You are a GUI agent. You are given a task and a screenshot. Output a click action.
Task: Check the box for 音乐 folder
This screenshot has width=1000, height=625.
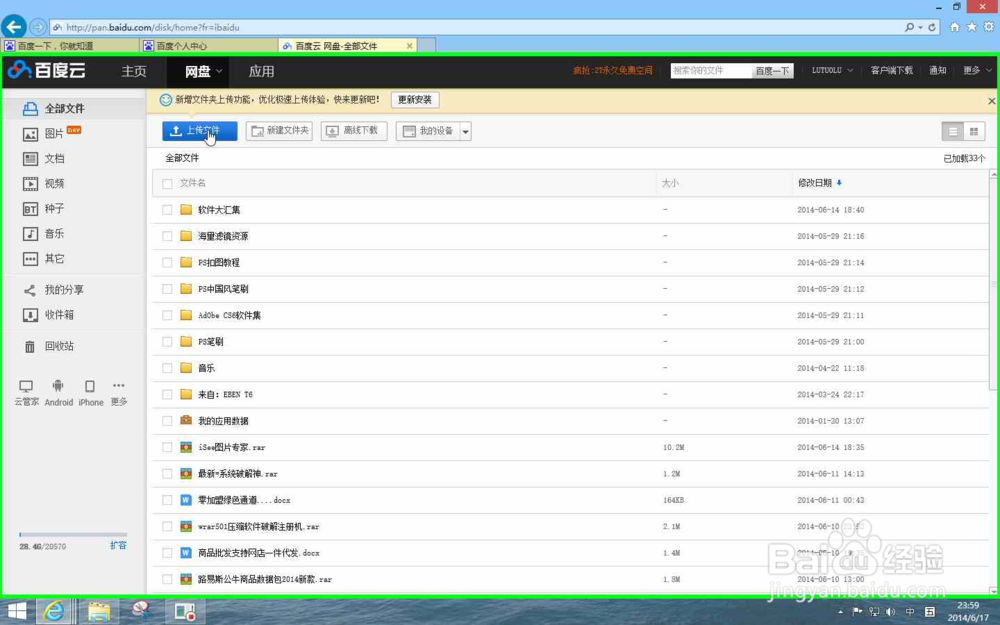[x=167, y=368]
